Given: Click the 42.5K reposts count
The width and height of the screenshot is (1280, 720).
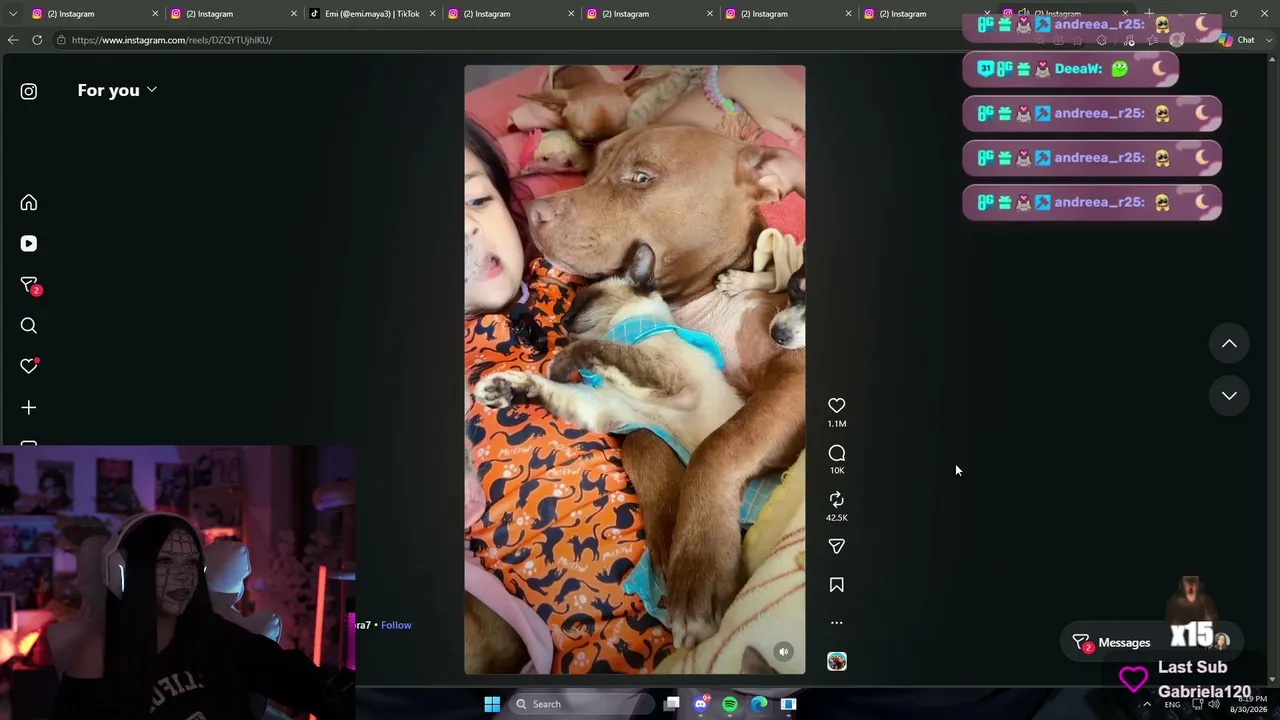Looking at the screenshot, I should tap(837, 517).
